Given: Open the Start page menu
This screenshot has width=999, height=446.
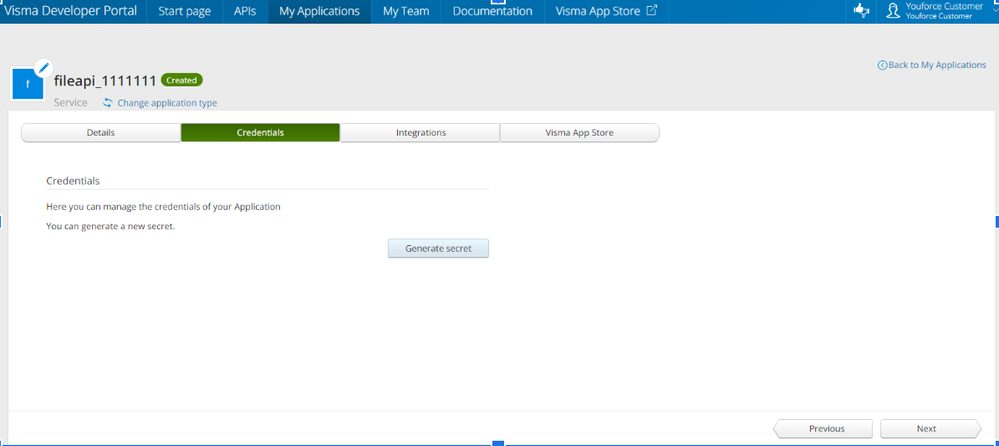Looking at the screenshot, I should [x=185, y=11].
